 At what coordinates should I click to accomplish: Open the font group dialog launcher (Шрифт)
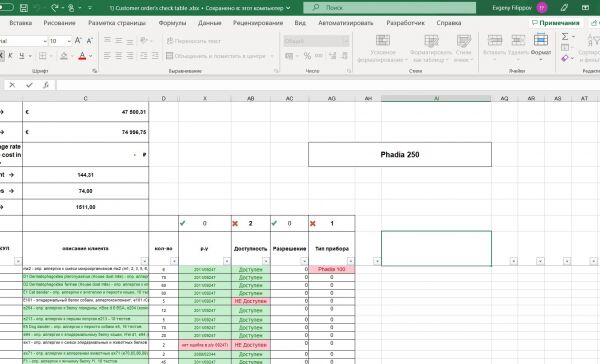[x=95, y=71]
